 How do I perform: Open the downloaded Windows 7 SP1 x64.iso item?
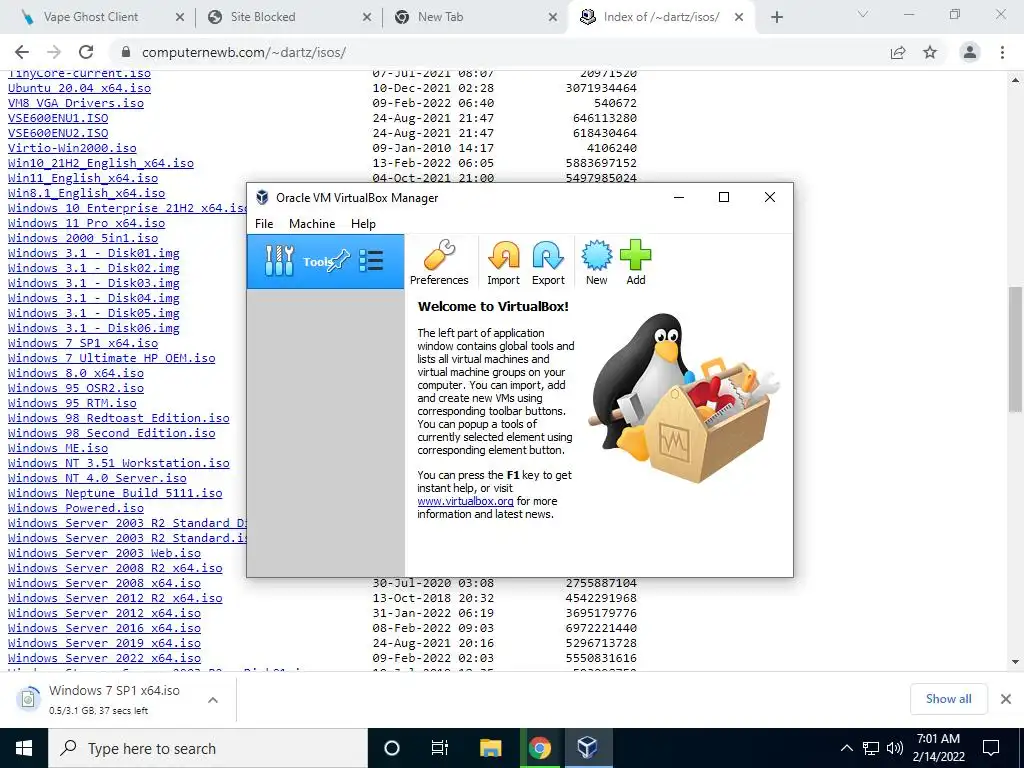(x=114, y=699)
